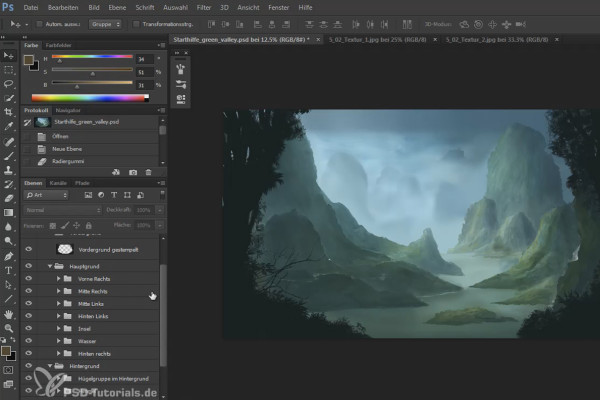Select the Starthilfe_green_valley.psd snapshot thumbnail
Screen dimensions: 600x400
(42, 122)
